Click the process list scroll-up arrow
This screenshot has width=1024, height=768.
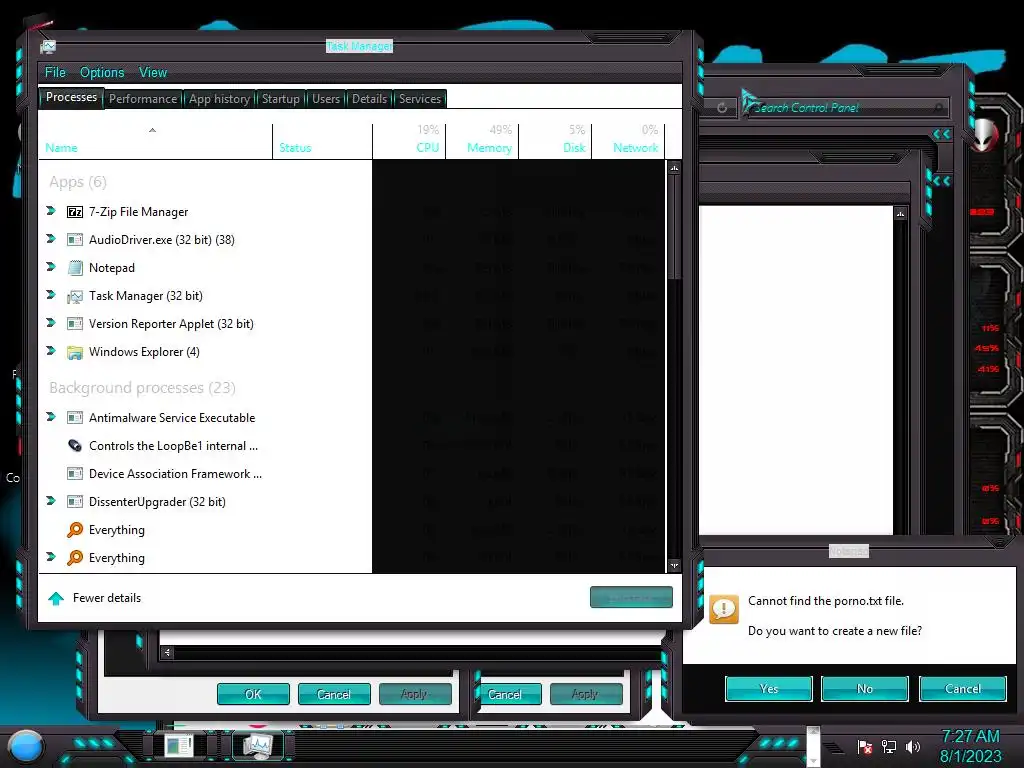(x=675, y=168)
